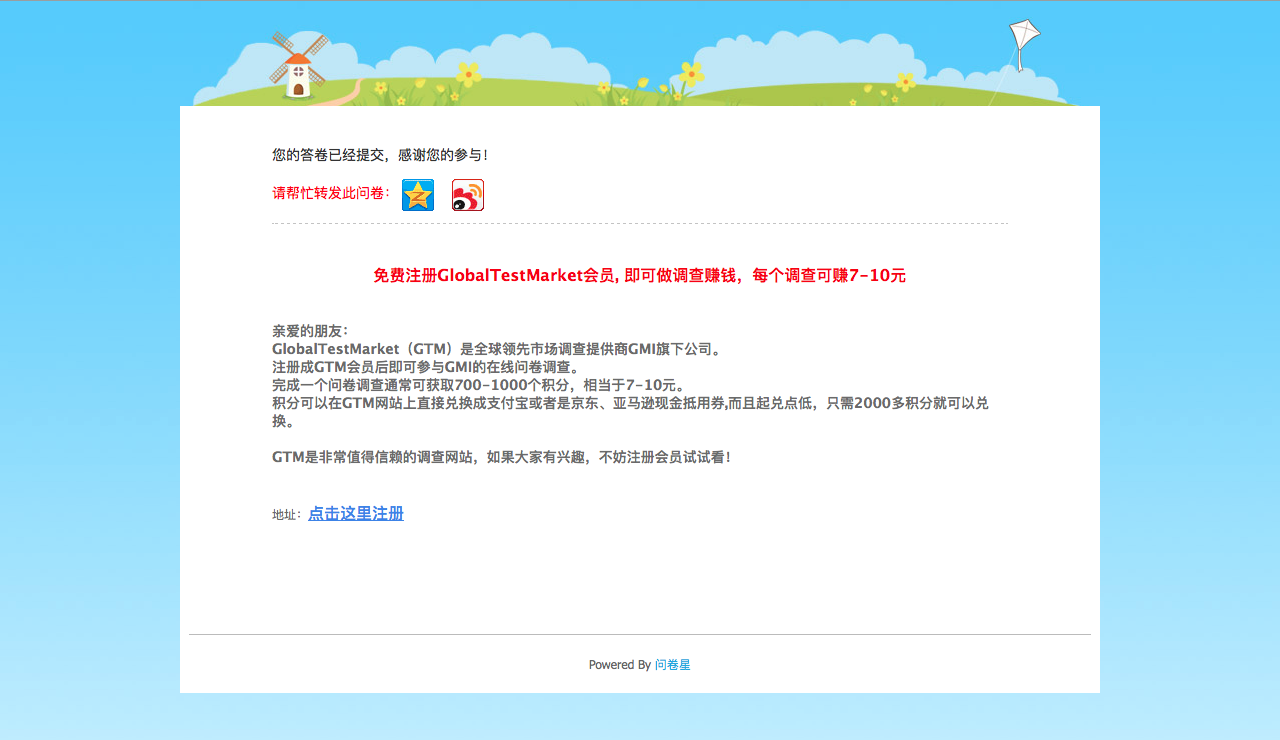This screenshot has height=740, width=1280.
Task: Click the red label 请帮忙转发此问卷:
Action: click(331, 193)
